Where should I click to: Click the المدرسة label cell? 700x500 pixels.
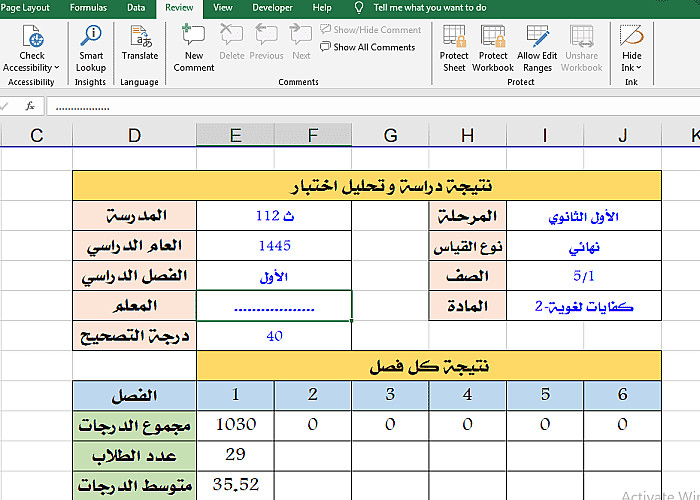(x=134, y=216)
